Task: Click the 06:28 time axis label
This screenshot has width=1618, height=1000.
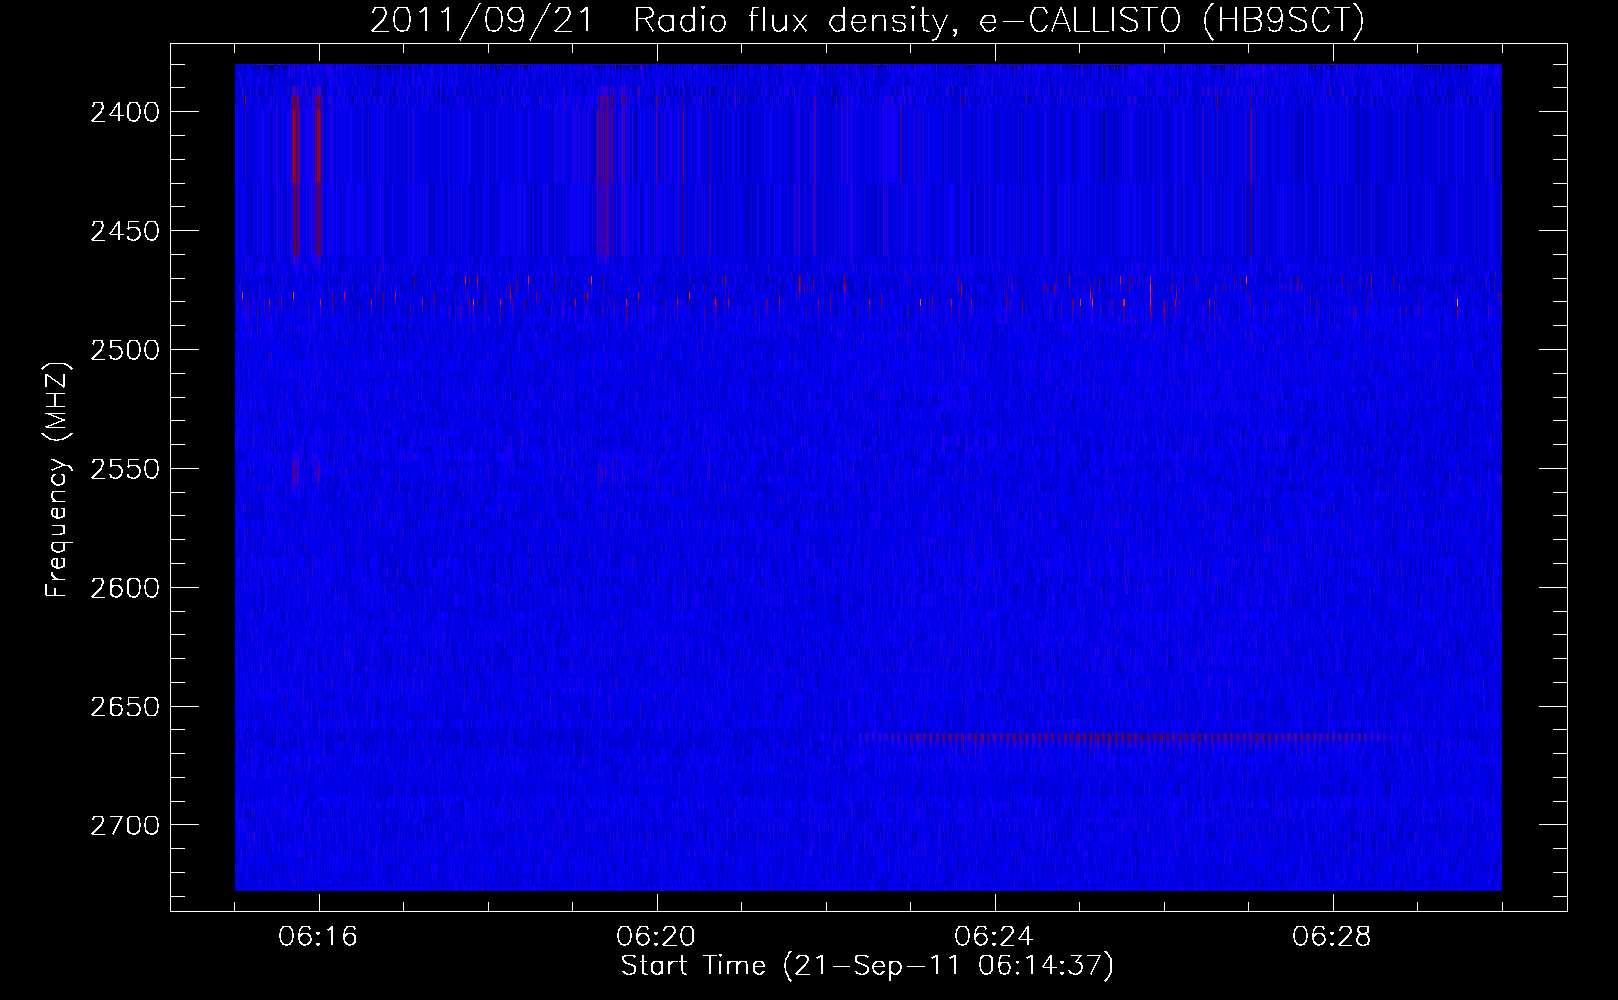Action: click(x=1332, y=937)
